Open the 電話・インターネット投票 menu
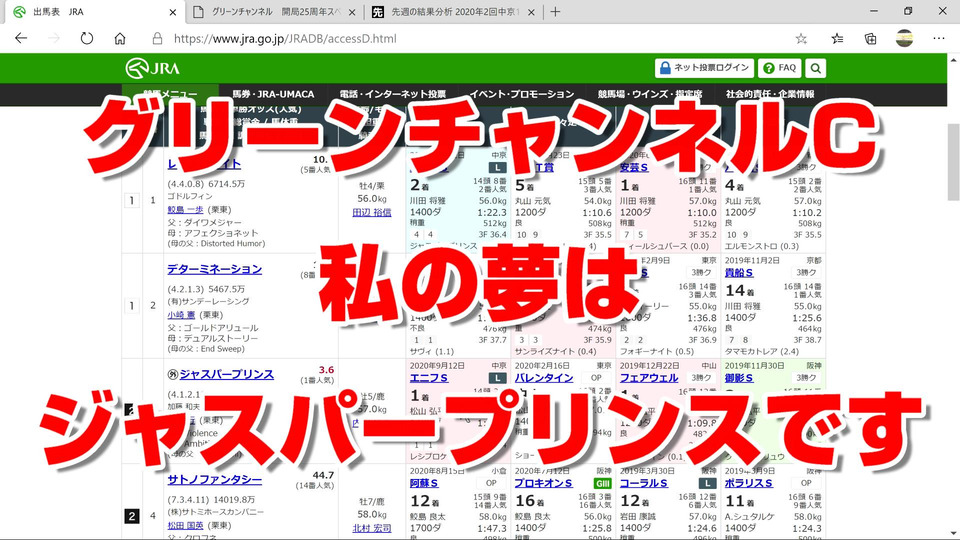Viewport: 960px width, 540px height. pyautogui.click(x=392, y=94)
